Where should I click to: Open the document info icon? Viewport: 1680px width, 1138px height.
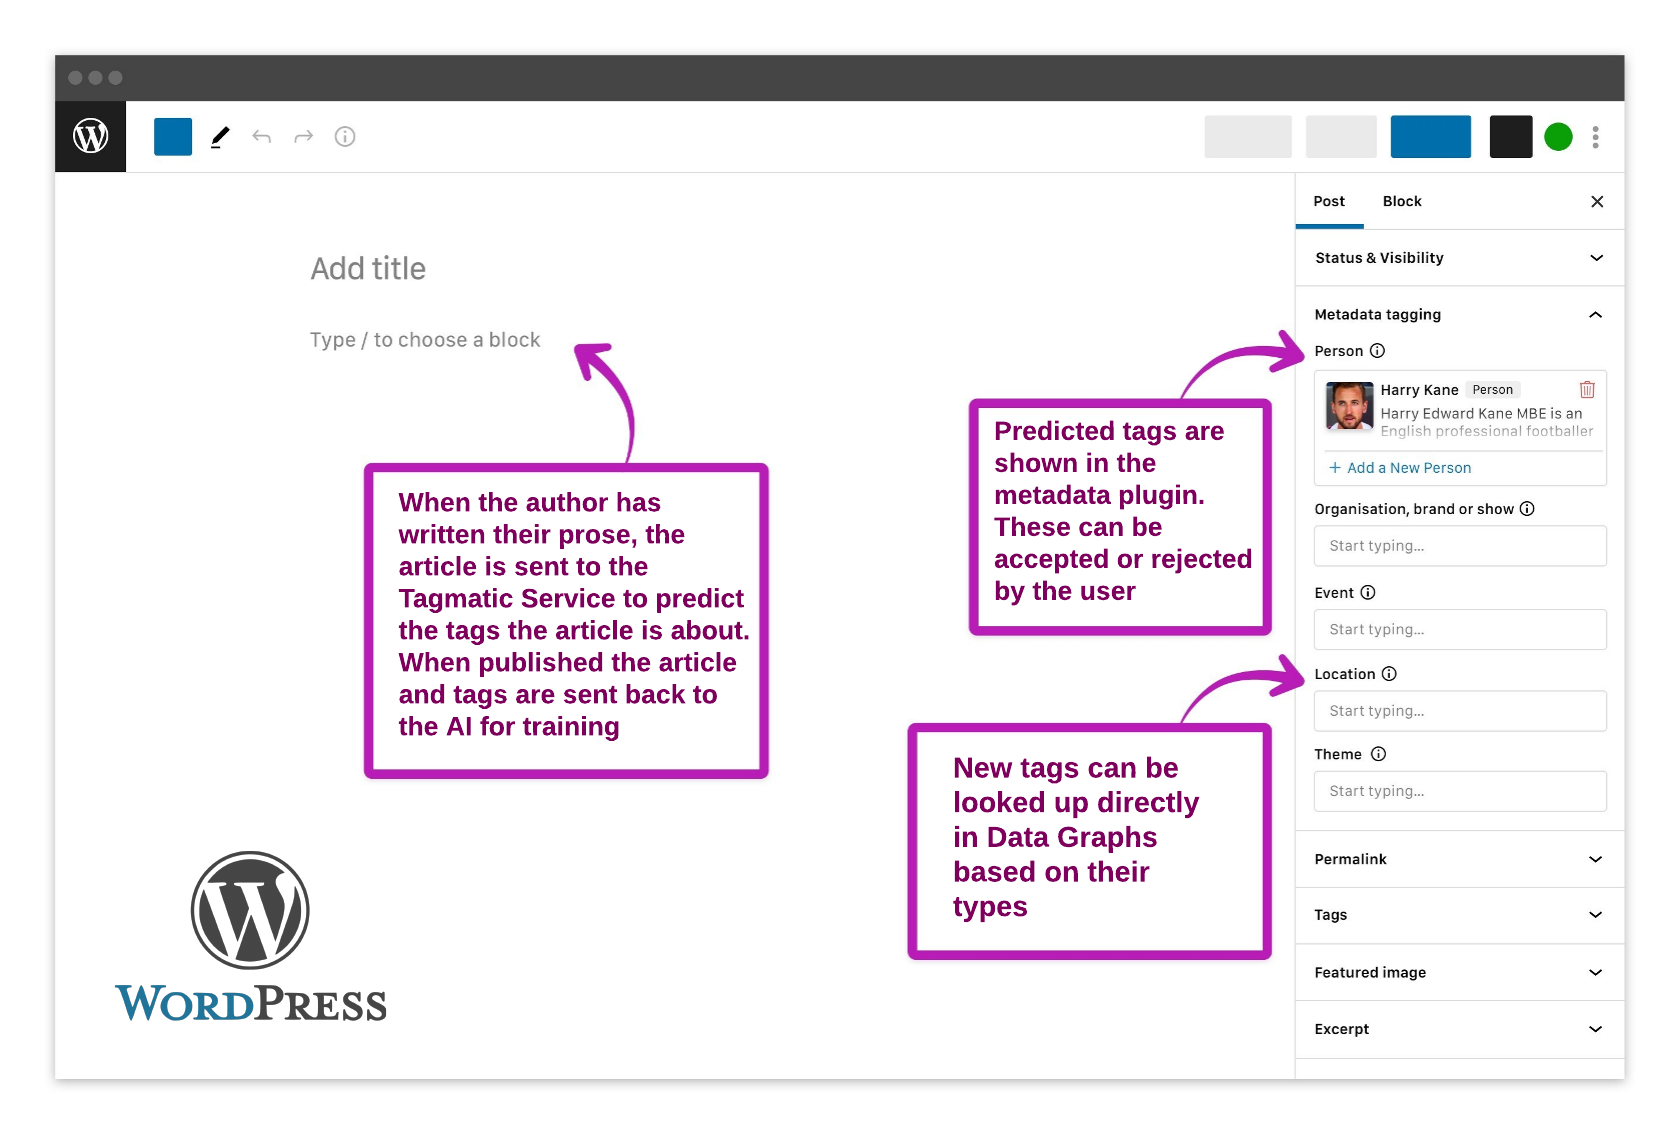[345, 137]
